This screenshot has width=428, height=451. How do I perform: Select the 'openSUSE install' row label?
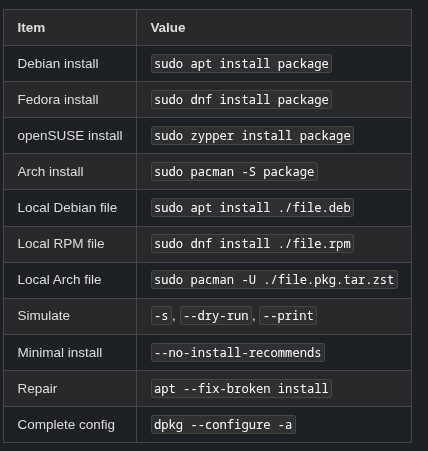[x=70, y=136]
